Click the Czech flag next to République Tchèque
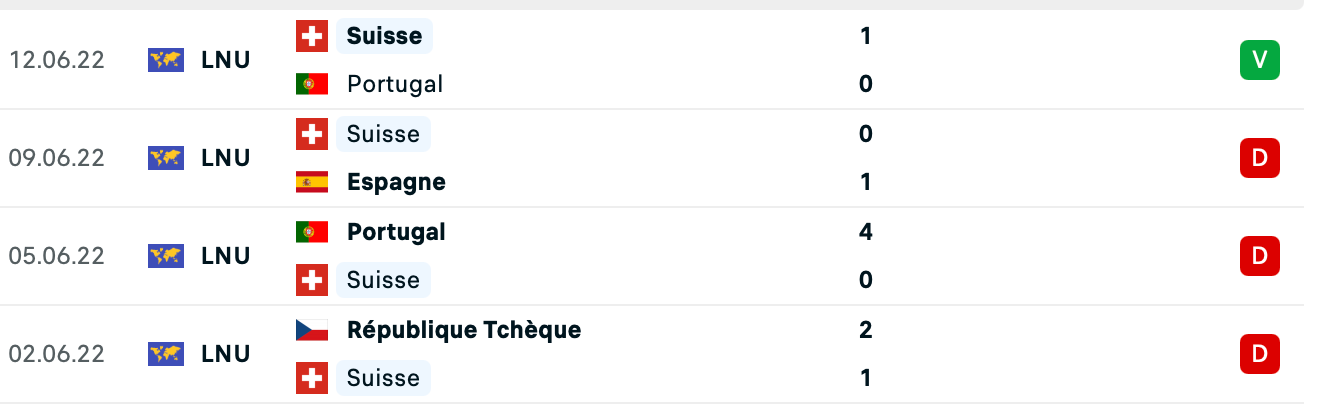Screen dimensions: 1324x404 point(312,329)
